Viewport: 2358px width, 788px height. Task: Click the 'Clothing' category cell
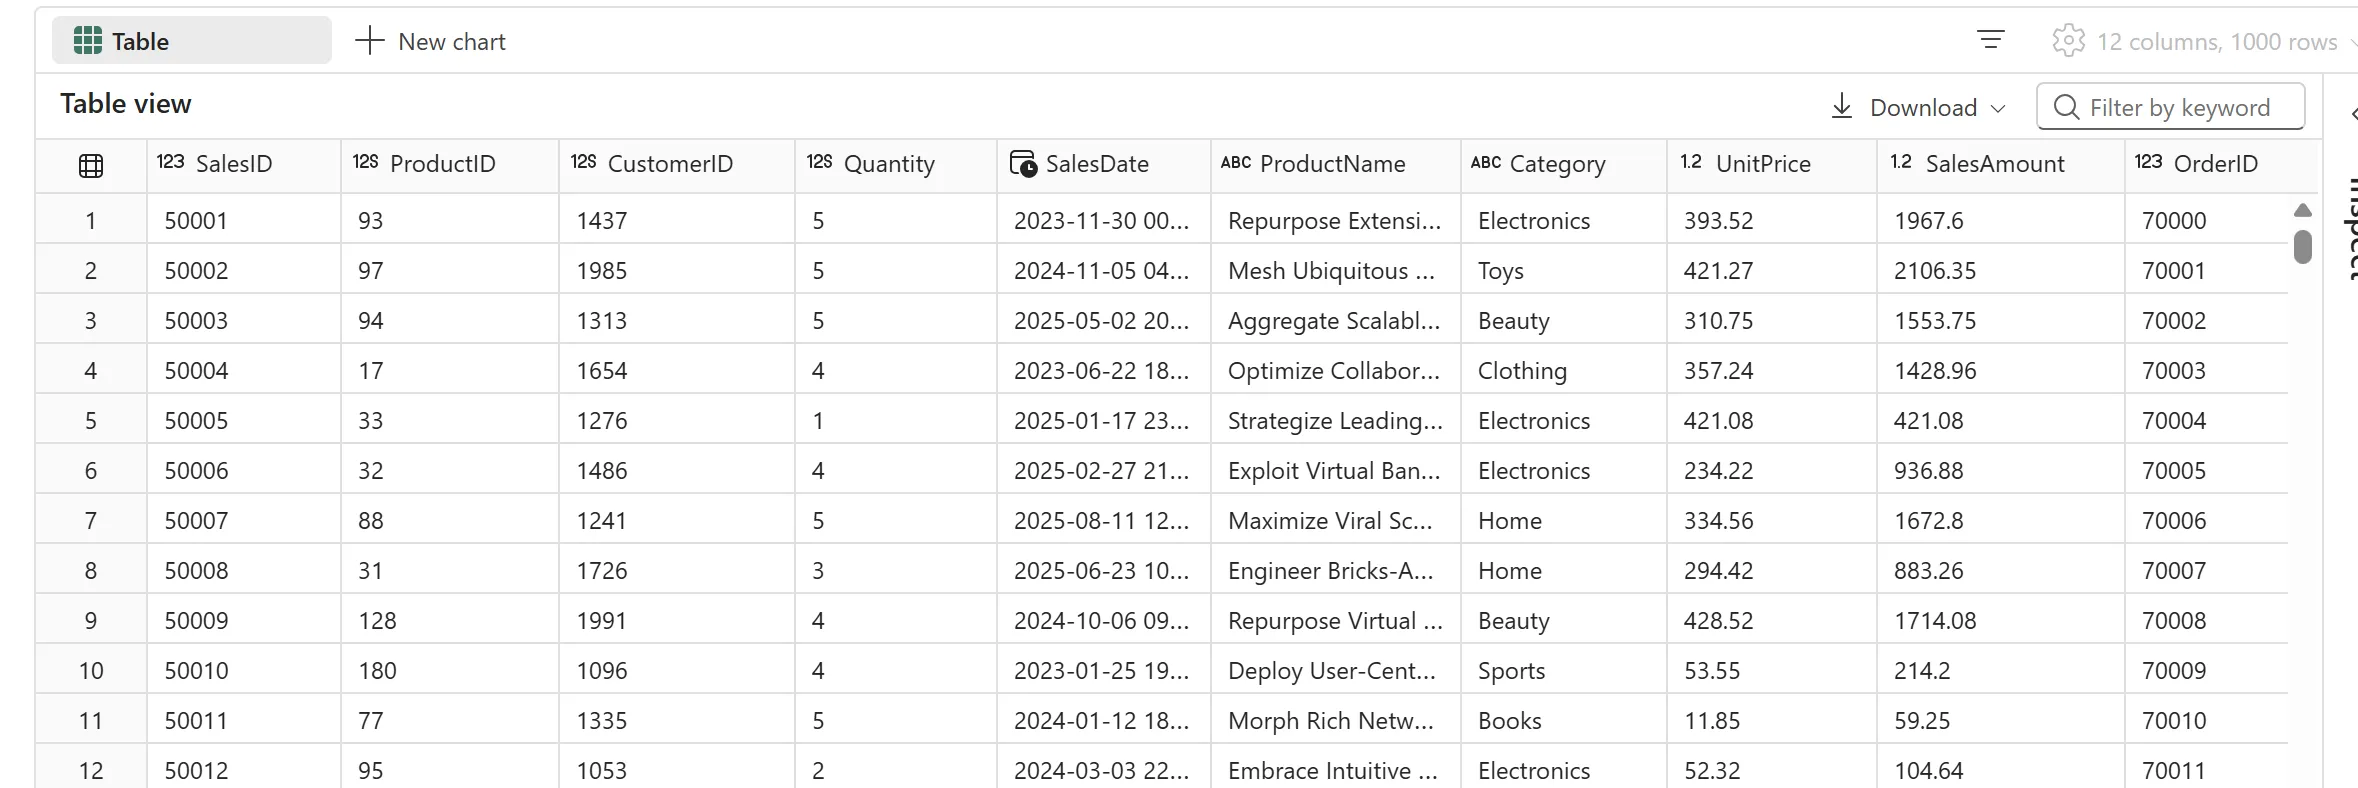click(x=1564, y=370)
